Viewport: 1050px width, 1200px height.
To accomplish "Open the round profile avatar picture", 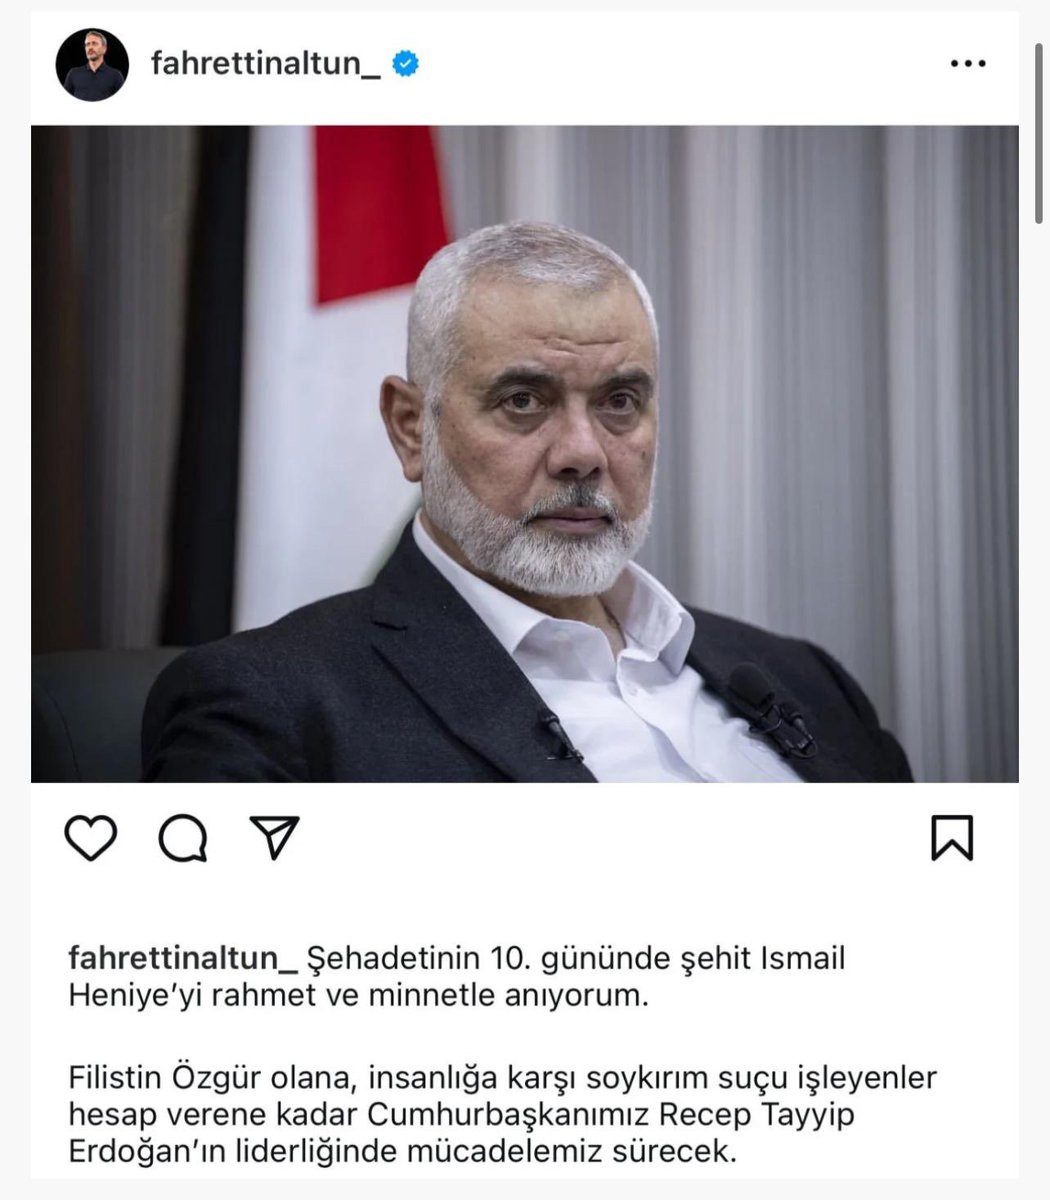I will (x=92, y=64).
